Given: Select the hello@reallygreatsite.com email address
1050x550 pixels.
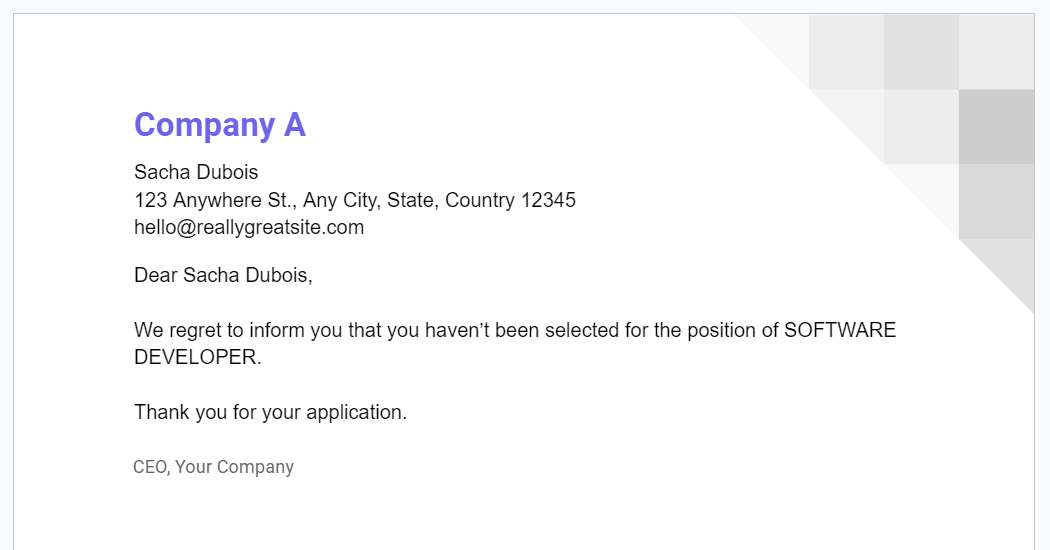Looking at the screenshot, I should click(x=249, y=228).
